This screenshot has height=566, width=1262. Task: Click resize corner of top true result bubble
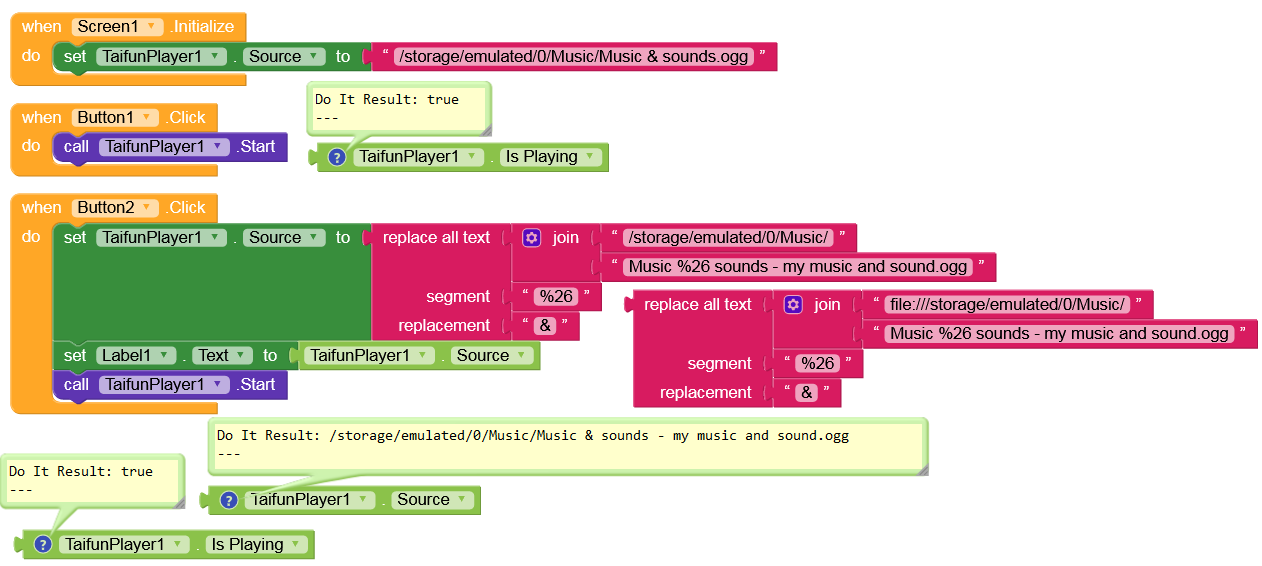(485, 129)
